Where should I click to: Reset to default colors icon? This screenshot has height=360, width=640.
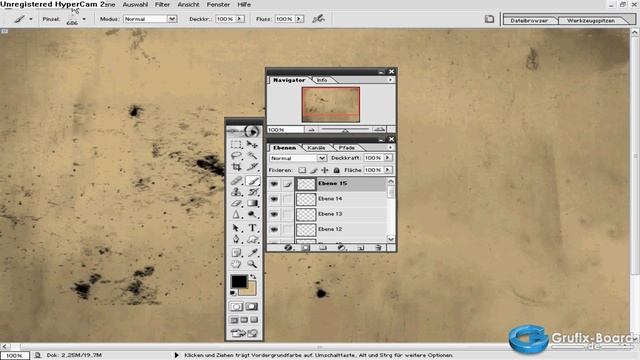(x=233, y=293)
